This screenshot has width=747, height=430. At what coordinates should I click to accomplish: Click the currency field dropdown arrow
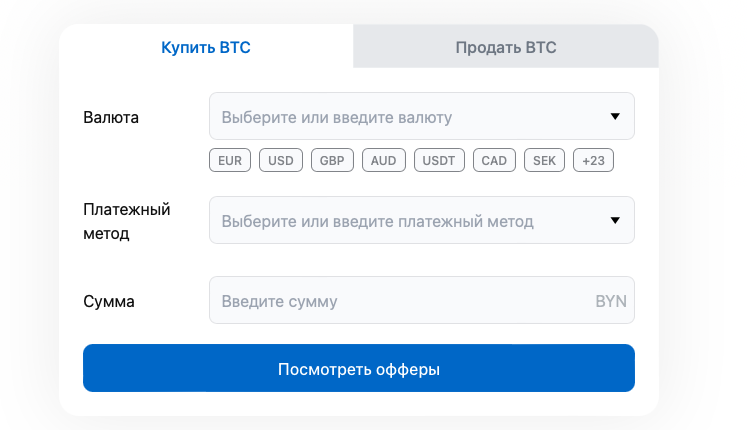point(615,117)
